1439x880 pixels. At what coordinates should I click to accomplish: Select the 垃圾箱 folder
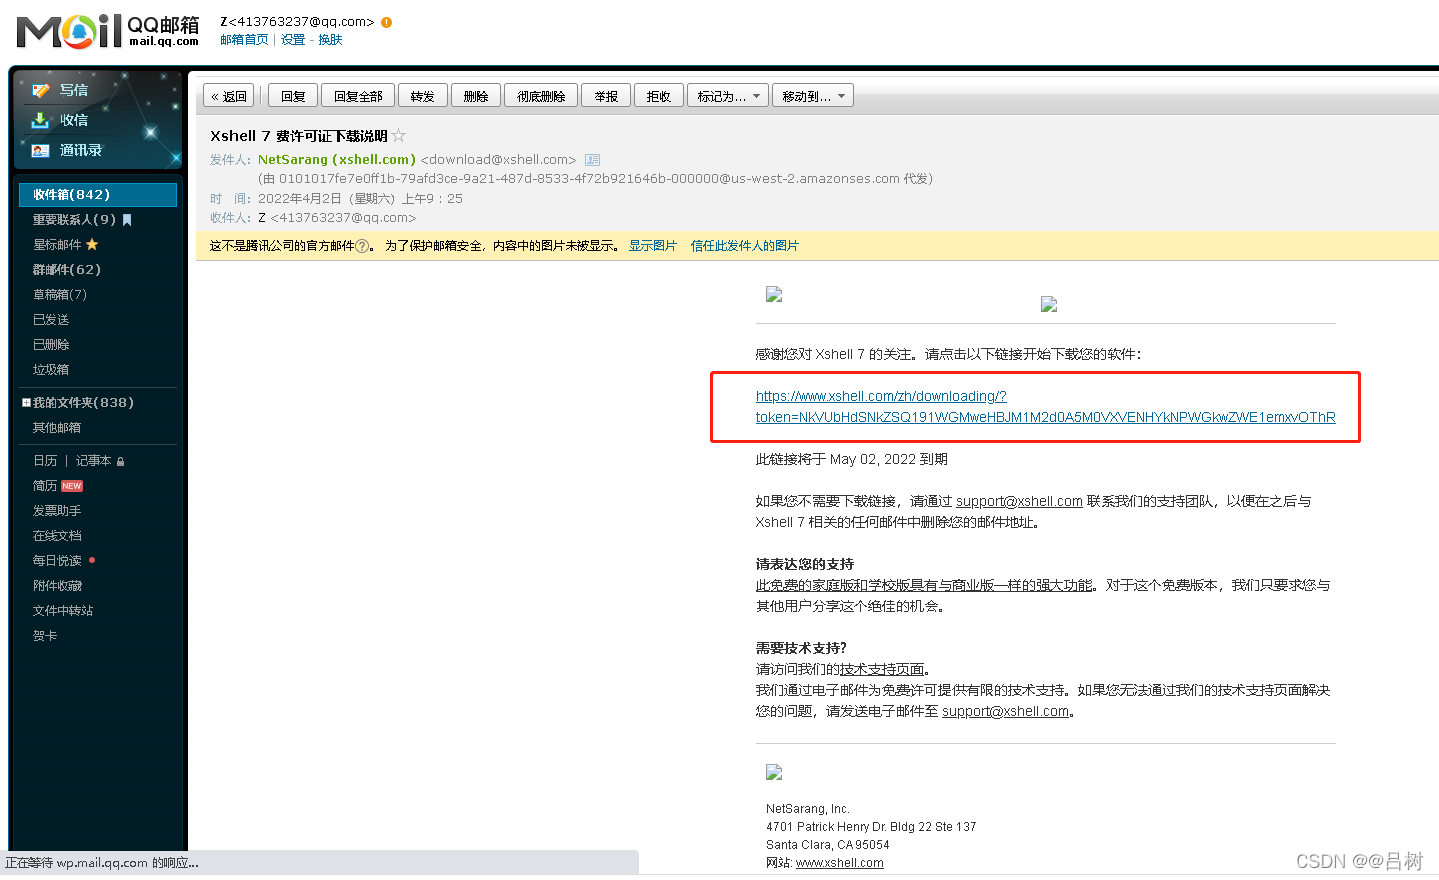pyautogui.click(x=51, y=369)
